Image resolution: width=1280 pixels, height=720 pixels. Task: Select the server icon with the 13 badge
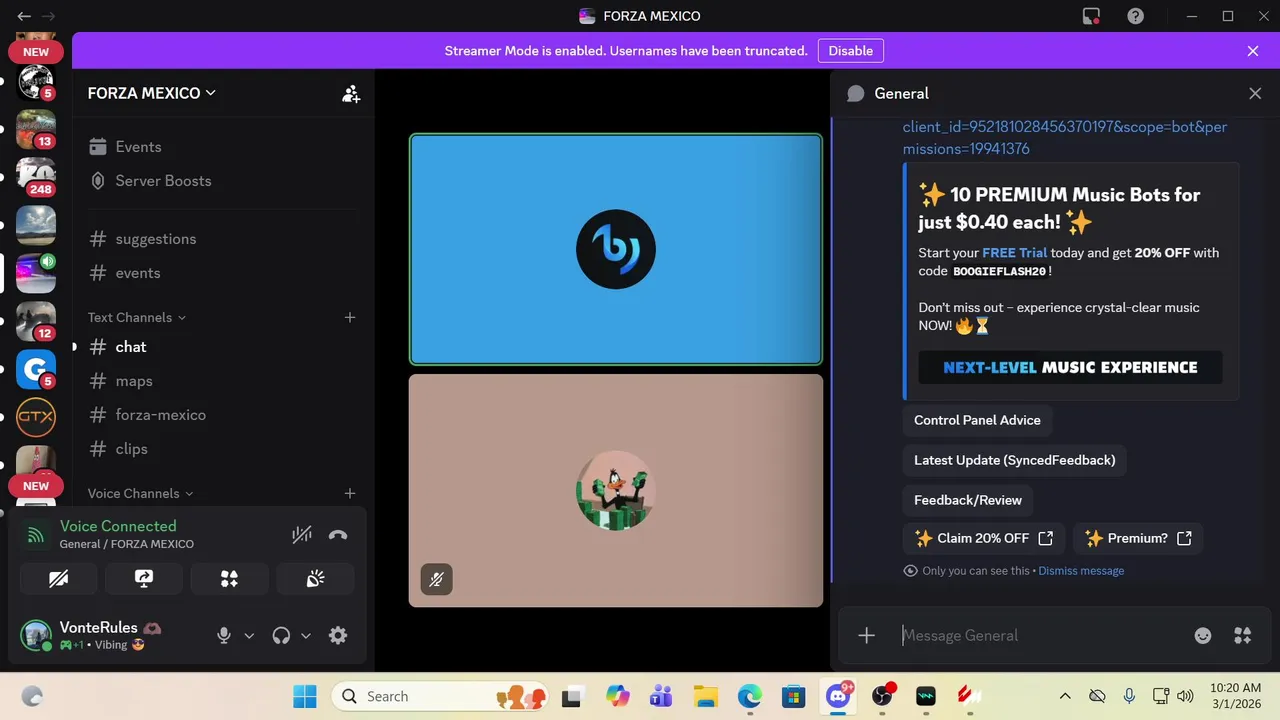(36, 129)
